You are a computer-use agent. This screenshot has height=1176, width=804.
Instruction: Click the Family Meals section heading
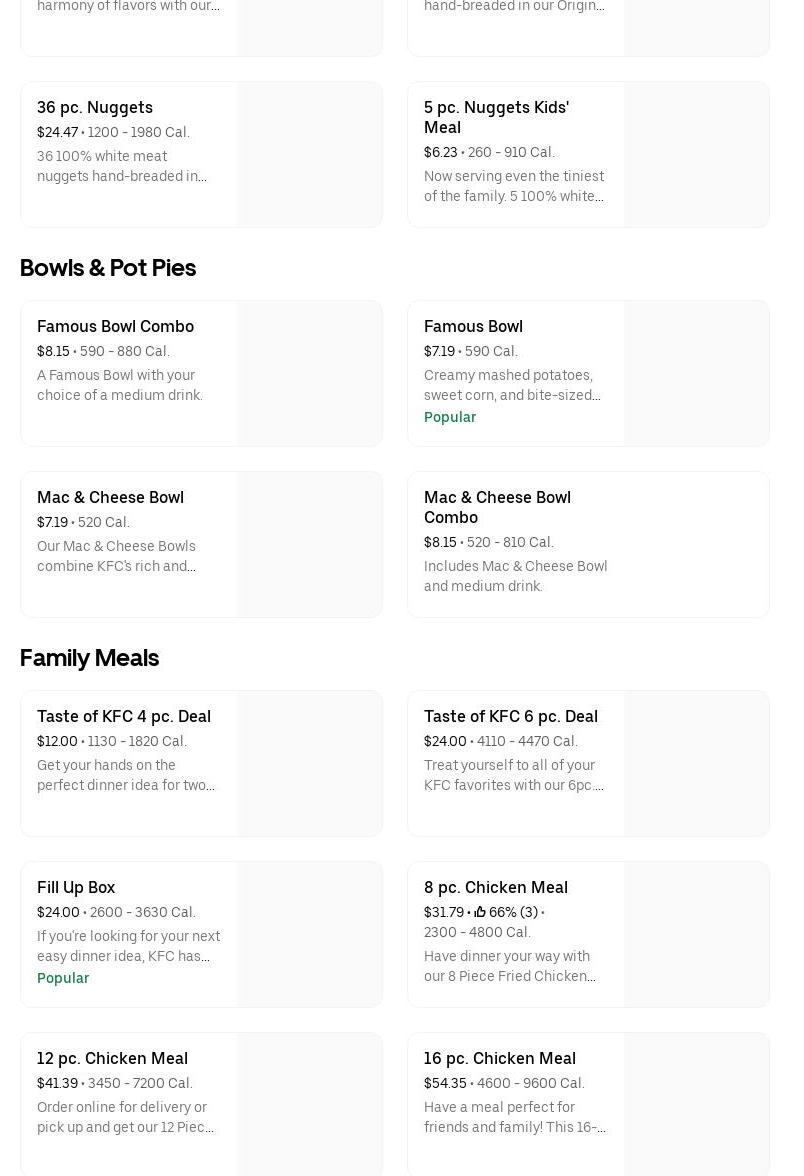pyautogui.click(x=90, y=658)
